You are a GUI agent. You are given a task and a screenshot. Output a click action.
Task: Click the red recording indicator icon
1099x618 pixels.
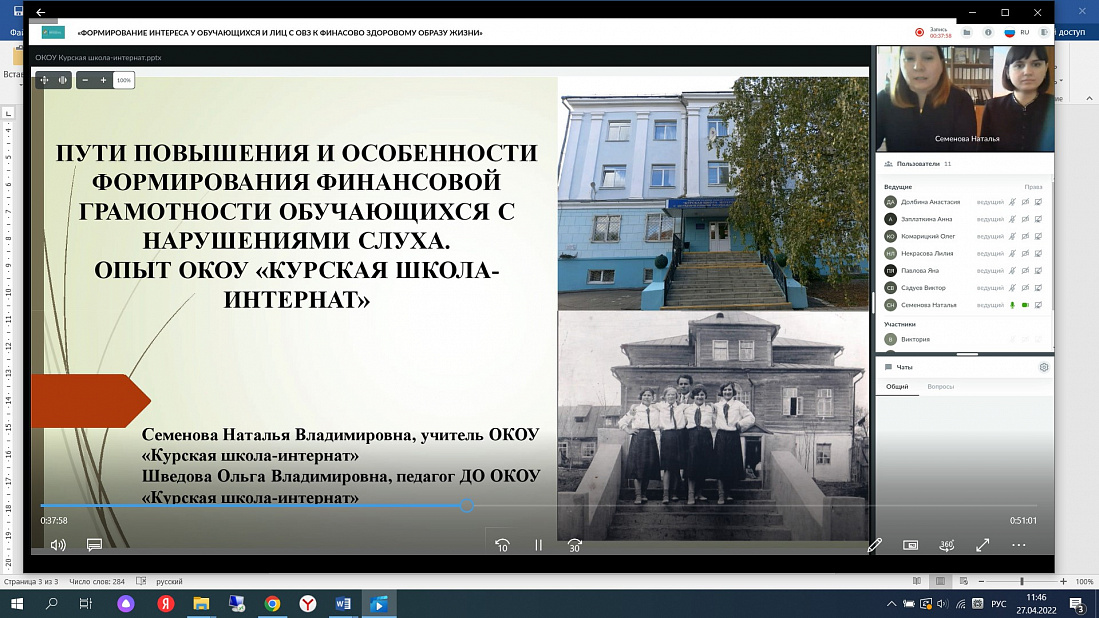919,32
